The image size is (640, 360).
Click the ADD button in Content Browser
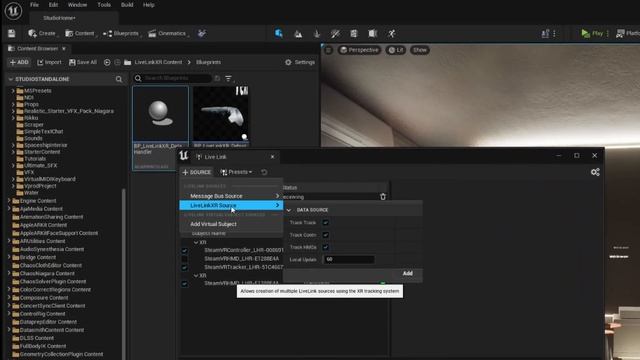[x=19, y=62]
